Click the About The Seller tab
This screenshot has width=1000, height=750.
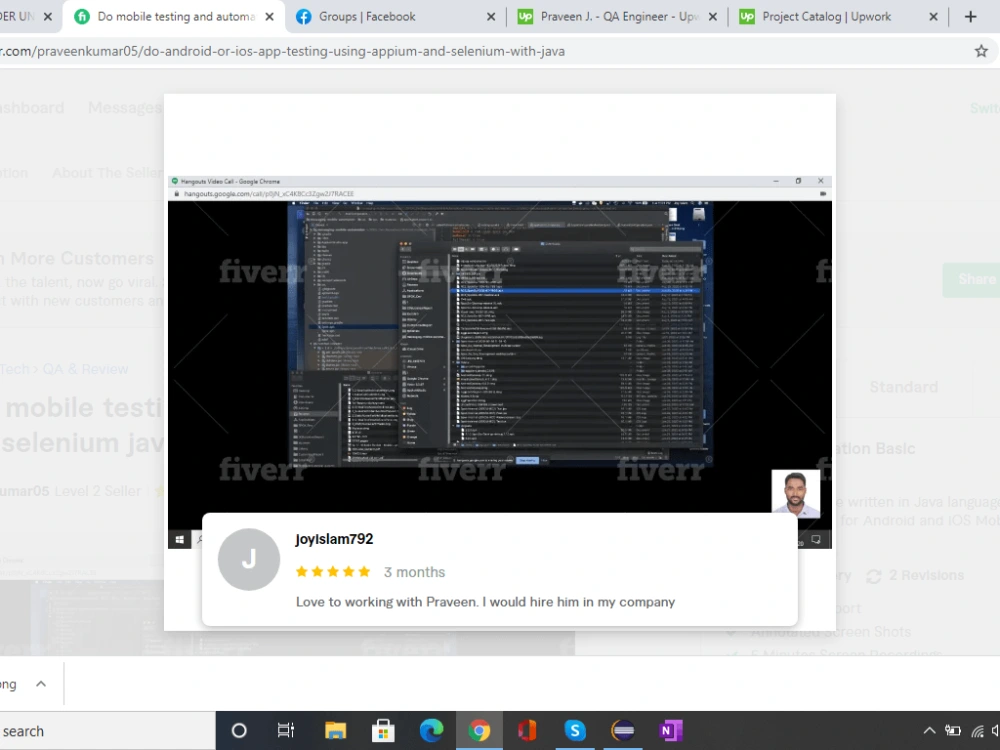(107, 173)
